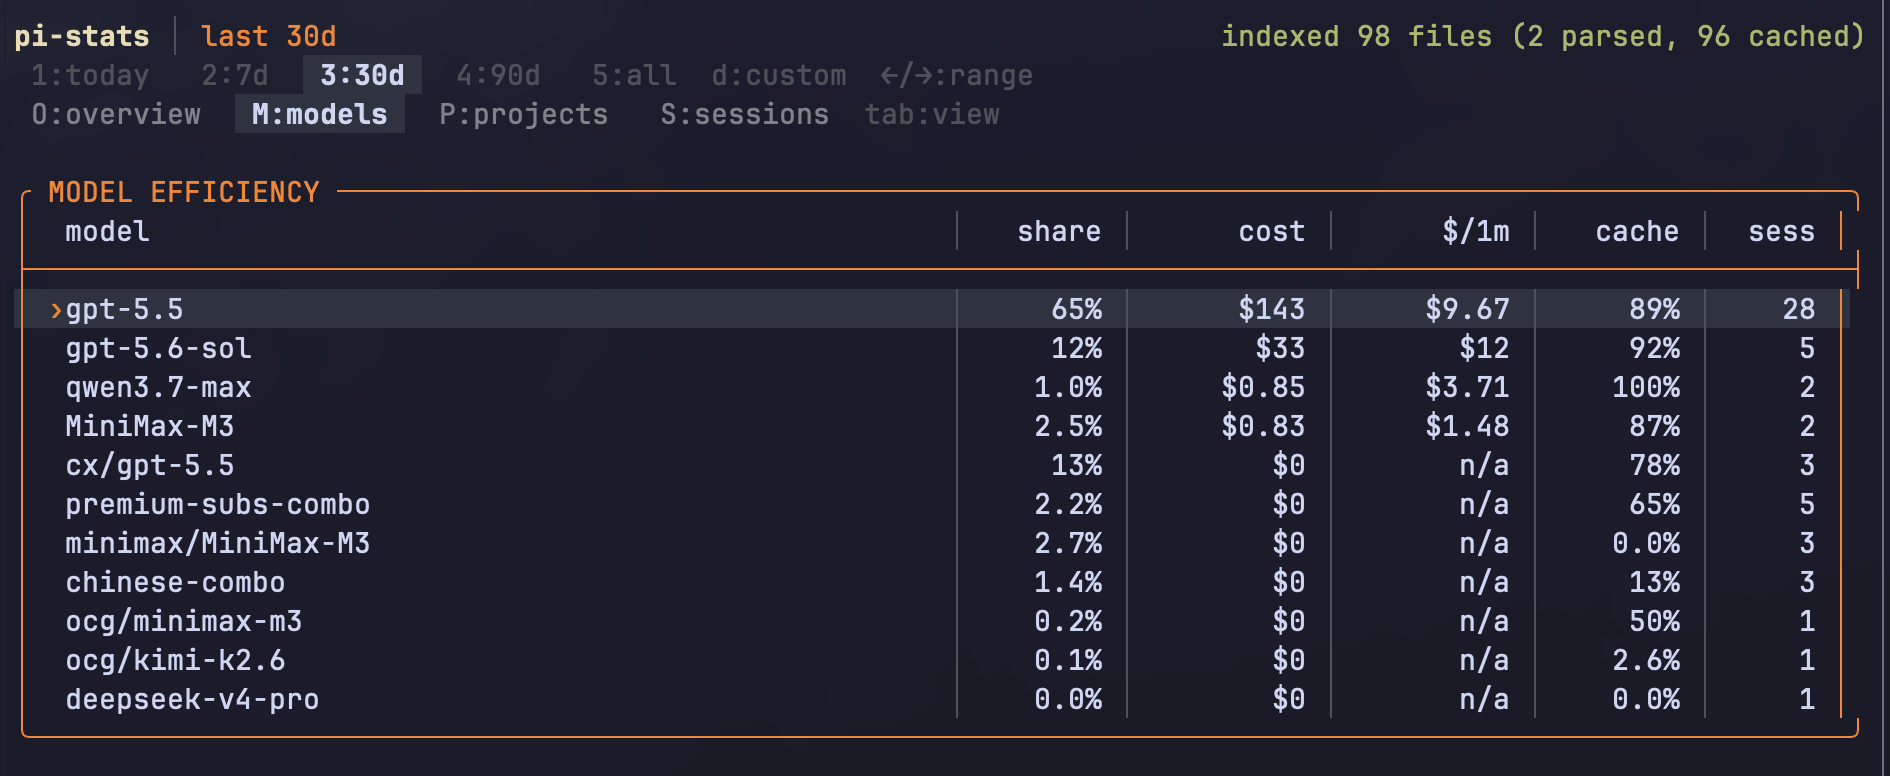Click the '$/1m' column header
This screenshot has width=1890, height=776.
point(1476,231)
